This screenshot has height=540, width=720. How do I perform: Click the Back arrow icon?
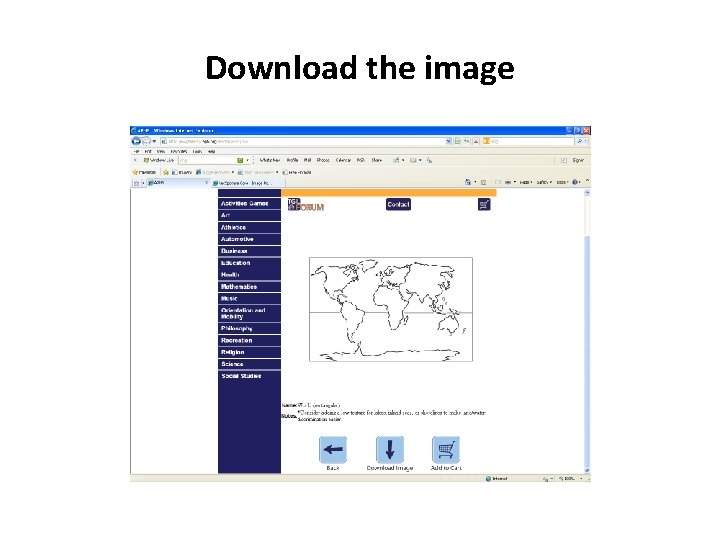coord(333,450)
